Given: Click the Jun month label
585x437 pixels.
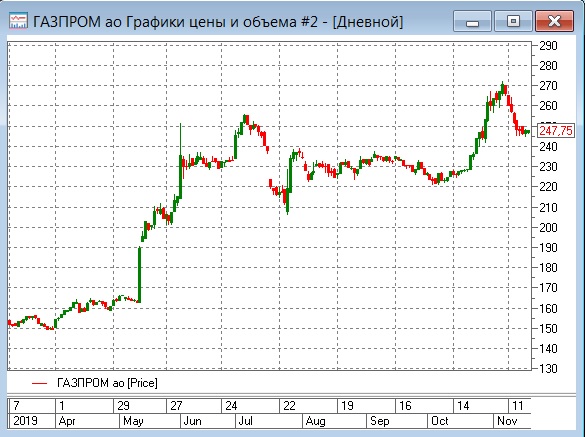Looking at the screenshot, I should (x=193, y=421).
